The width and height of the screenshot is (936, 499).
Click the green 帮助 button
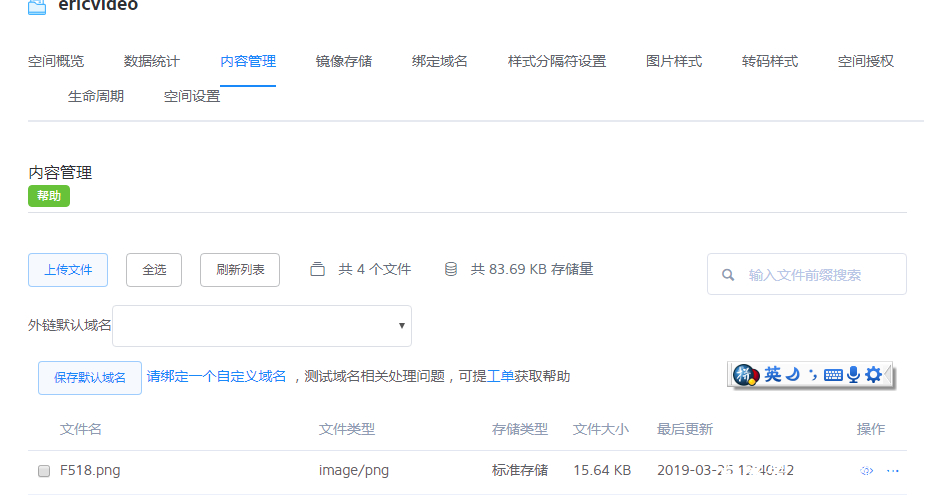coord(49,196)
